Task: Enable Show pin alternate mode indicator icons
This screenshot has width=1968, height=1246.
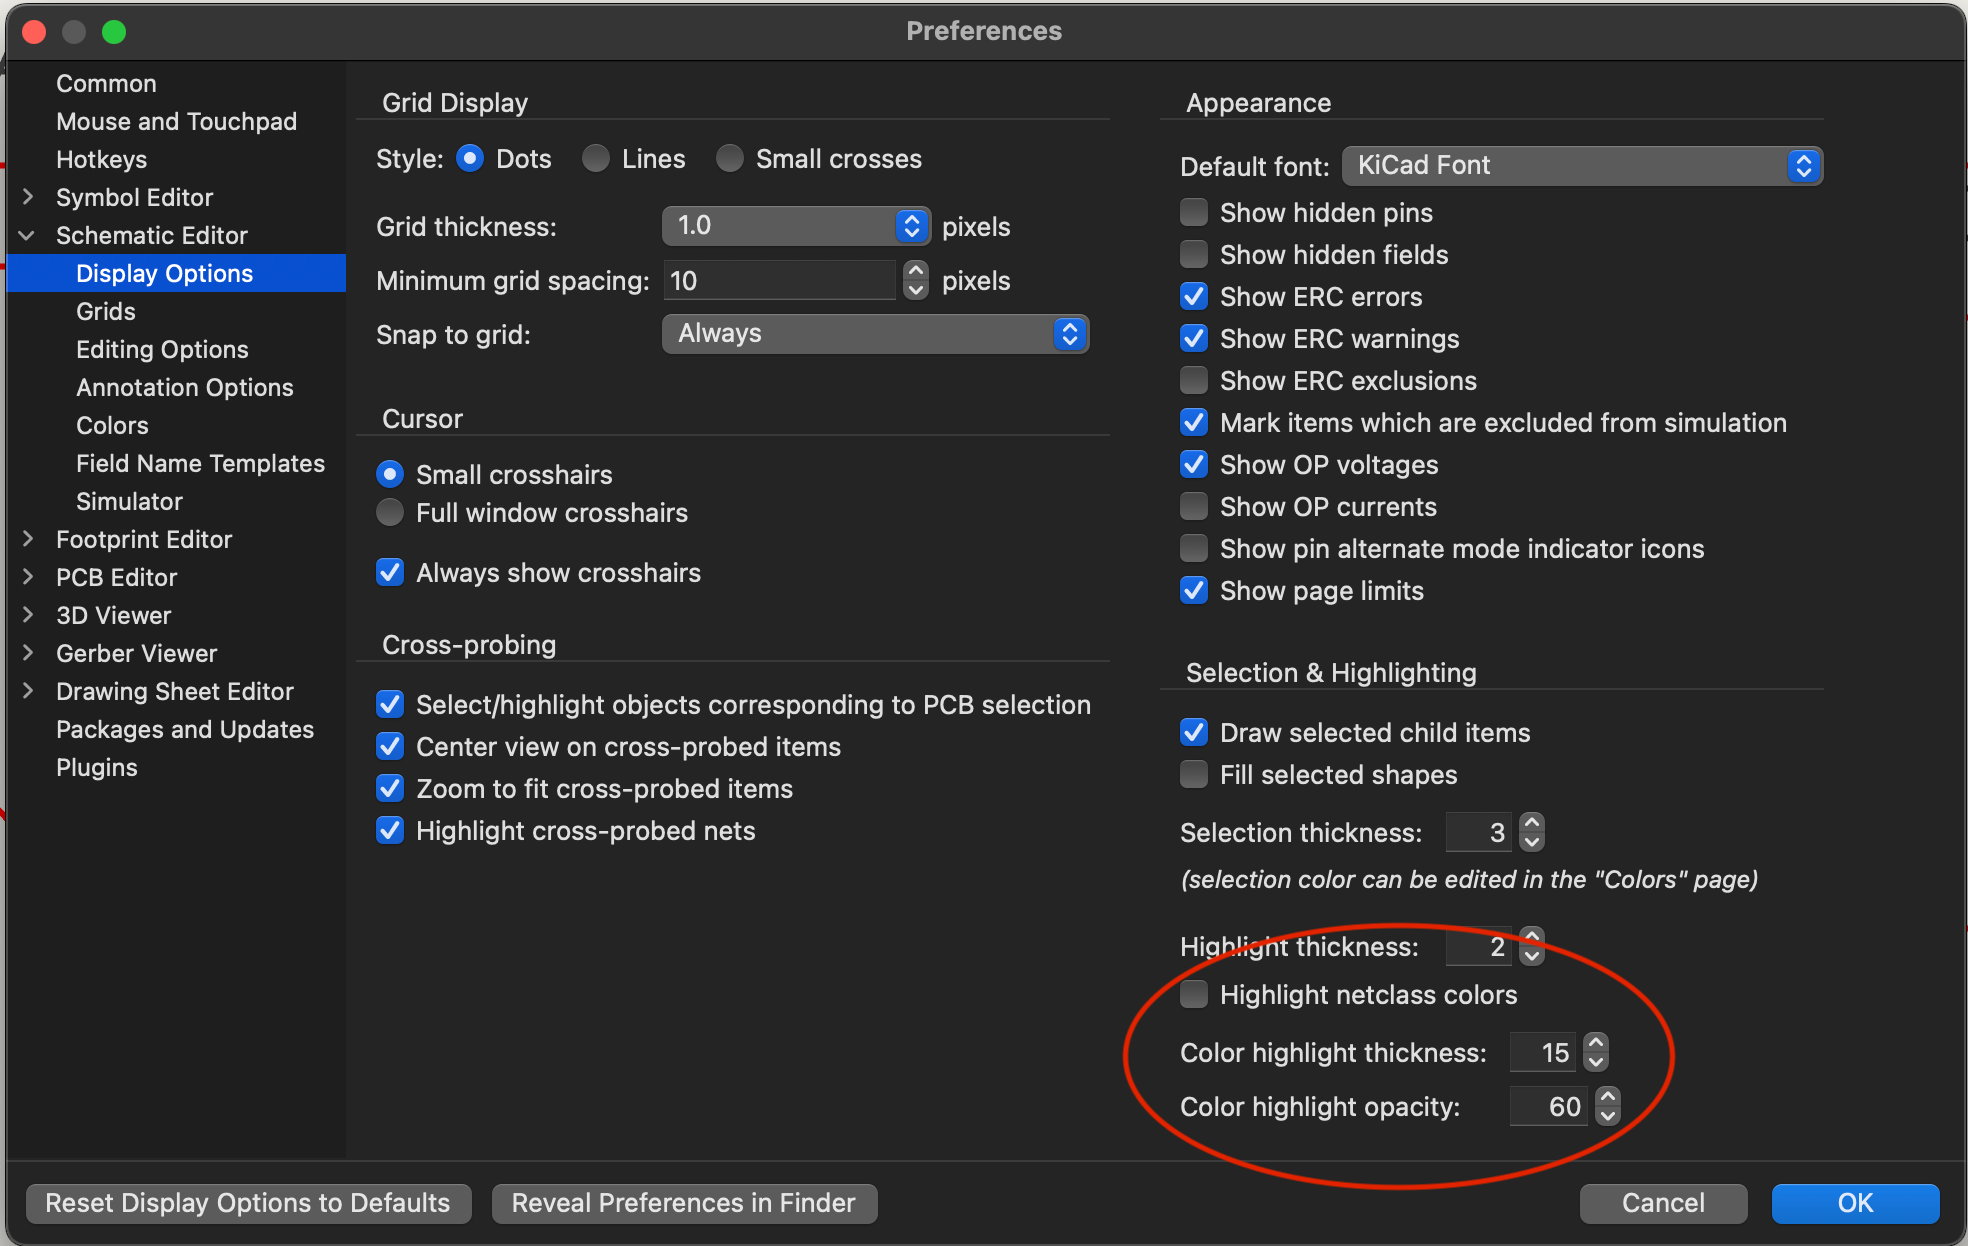Action: (x=1194, y=548)
